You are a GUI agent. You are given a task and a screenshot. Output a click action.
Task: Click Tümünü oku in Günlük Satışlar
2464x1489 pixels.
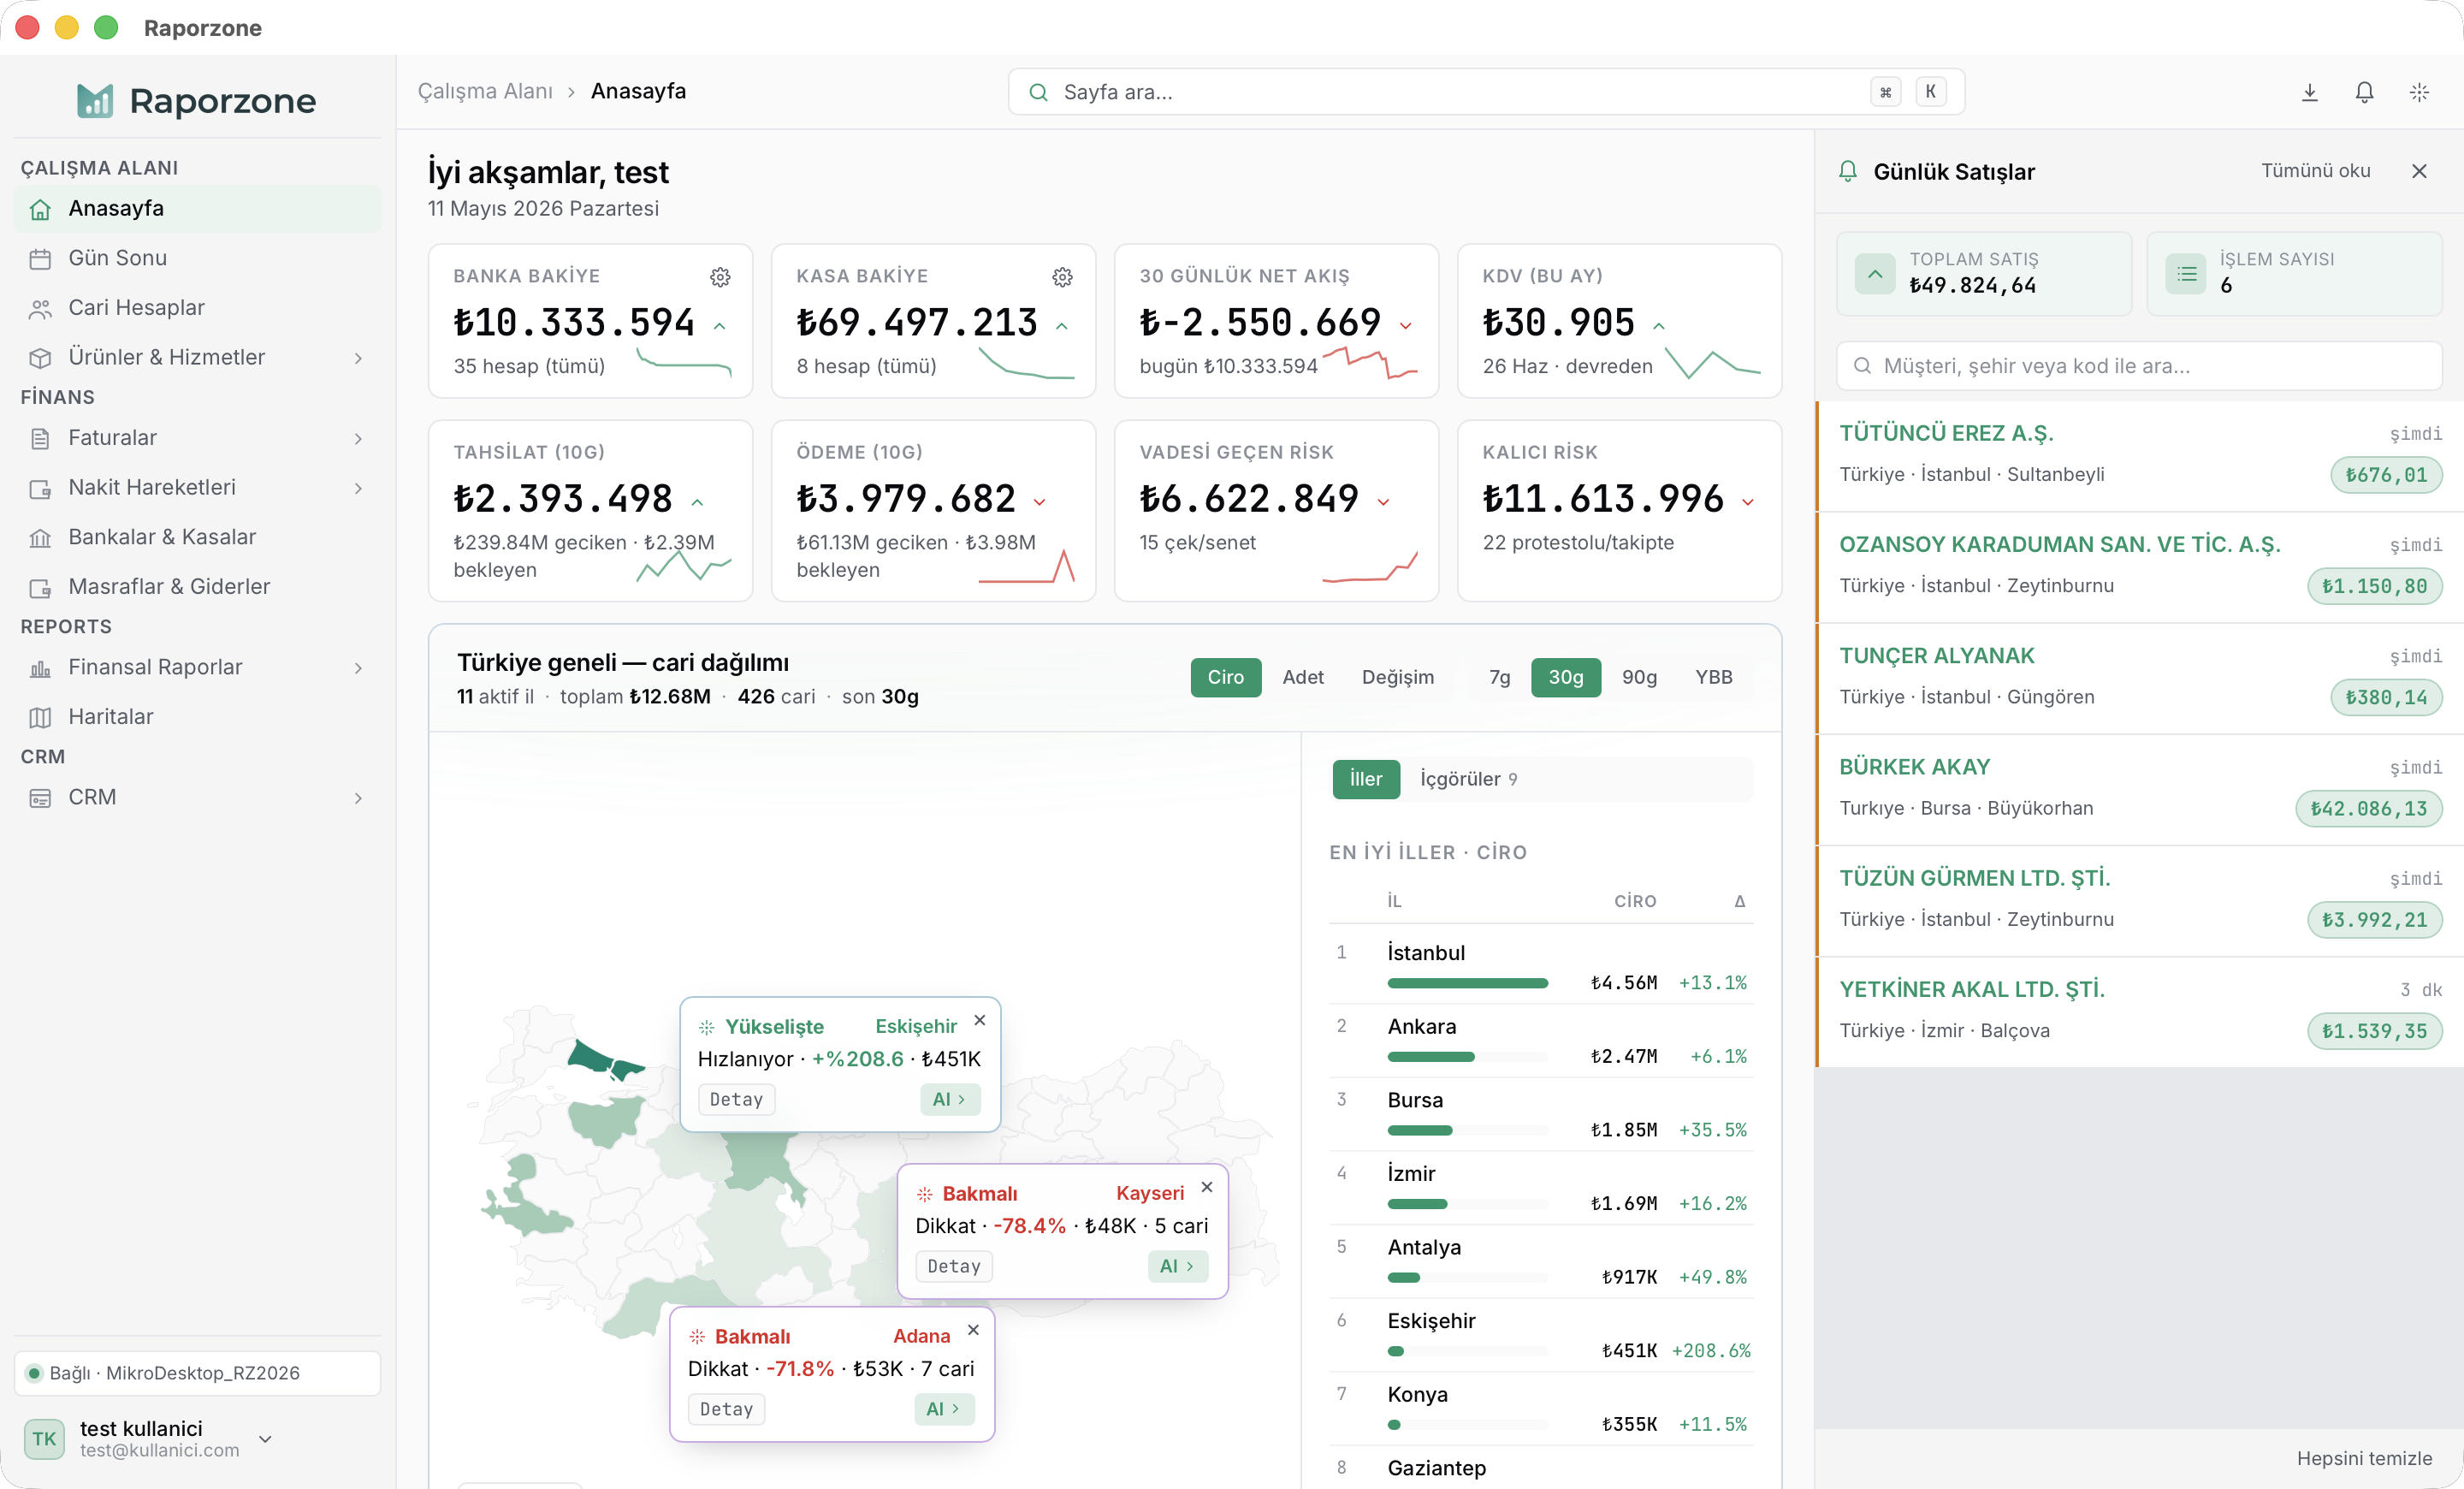click(x=2316, y=171)
